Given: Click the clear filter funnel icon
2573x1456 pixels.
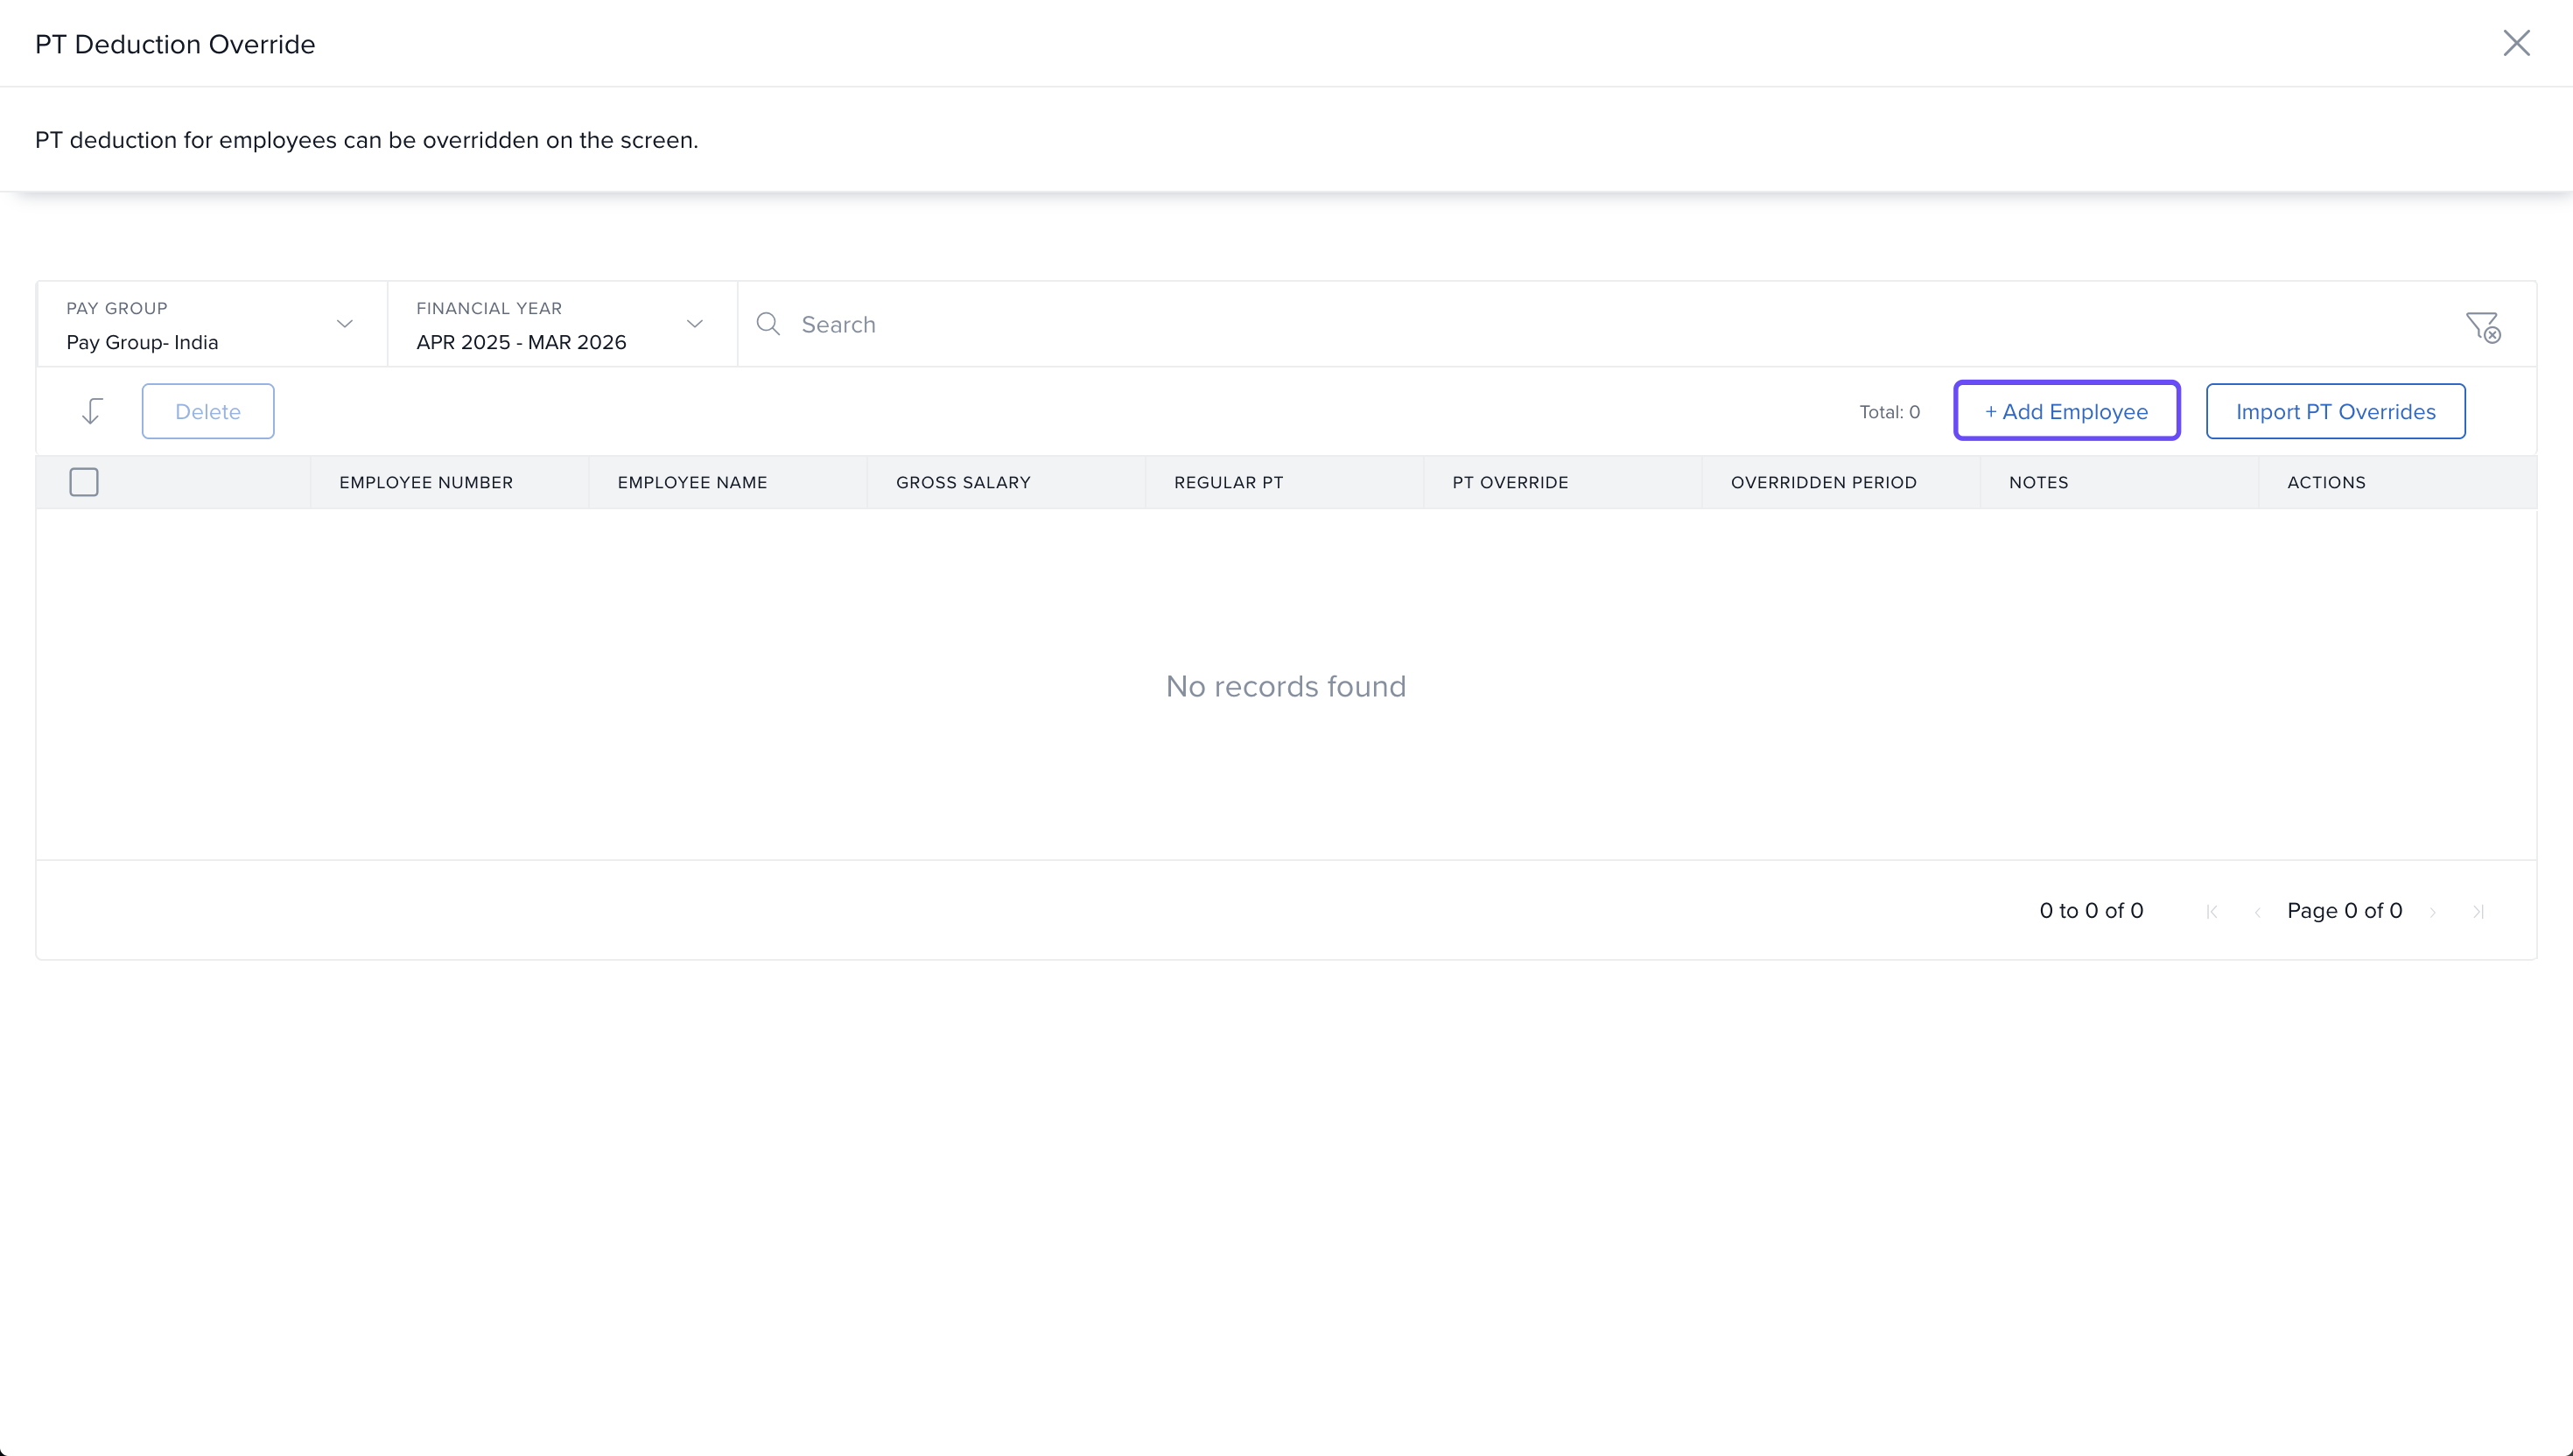Looking at the screenshot, I should tap(2482, 326).
